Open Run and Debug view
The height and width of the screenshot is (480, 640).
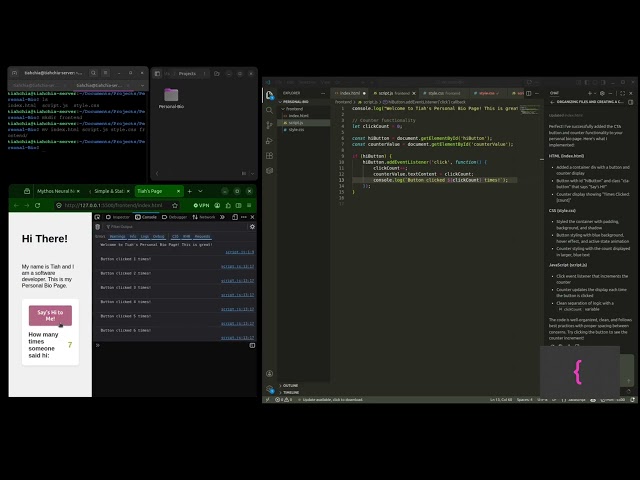coord(269,141)
